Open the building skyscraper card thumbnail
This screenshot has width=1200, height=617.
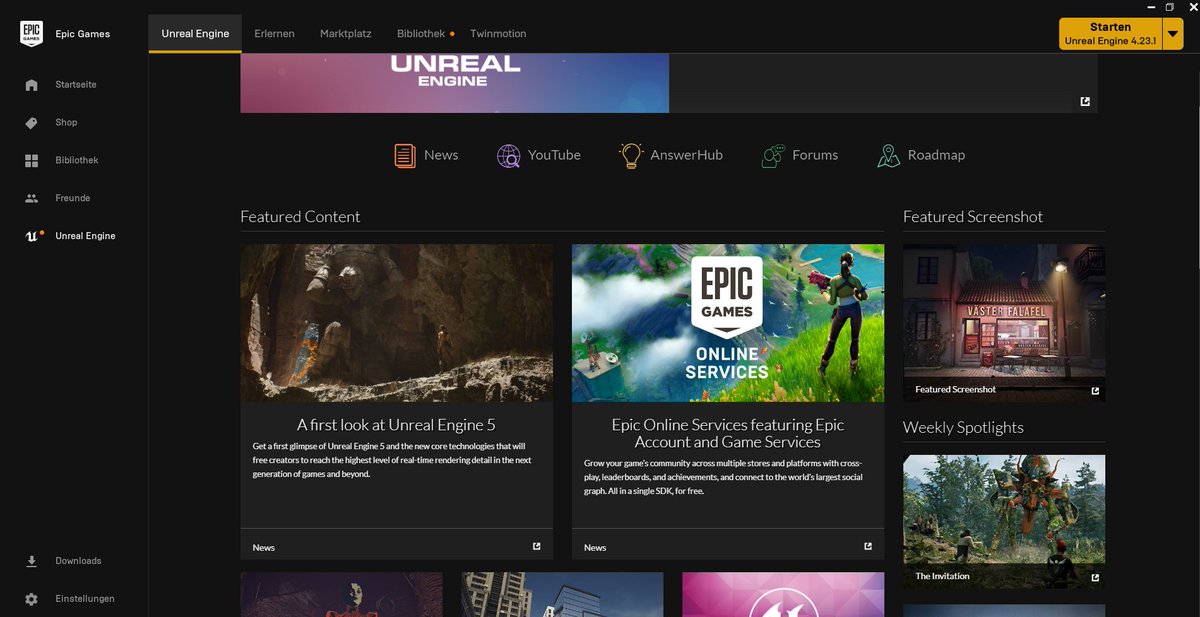pos(562,594)
